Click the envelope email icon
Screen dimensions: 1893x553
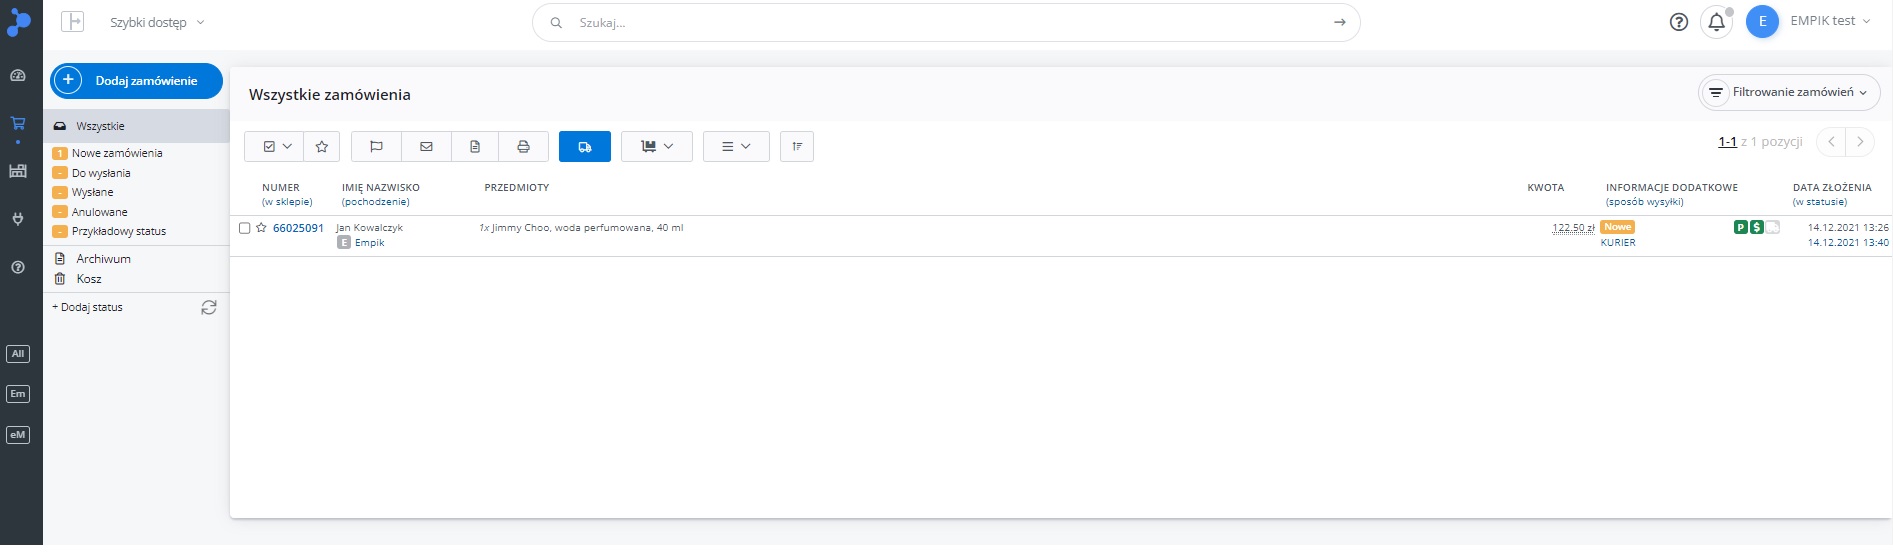[x=426, y=147]
